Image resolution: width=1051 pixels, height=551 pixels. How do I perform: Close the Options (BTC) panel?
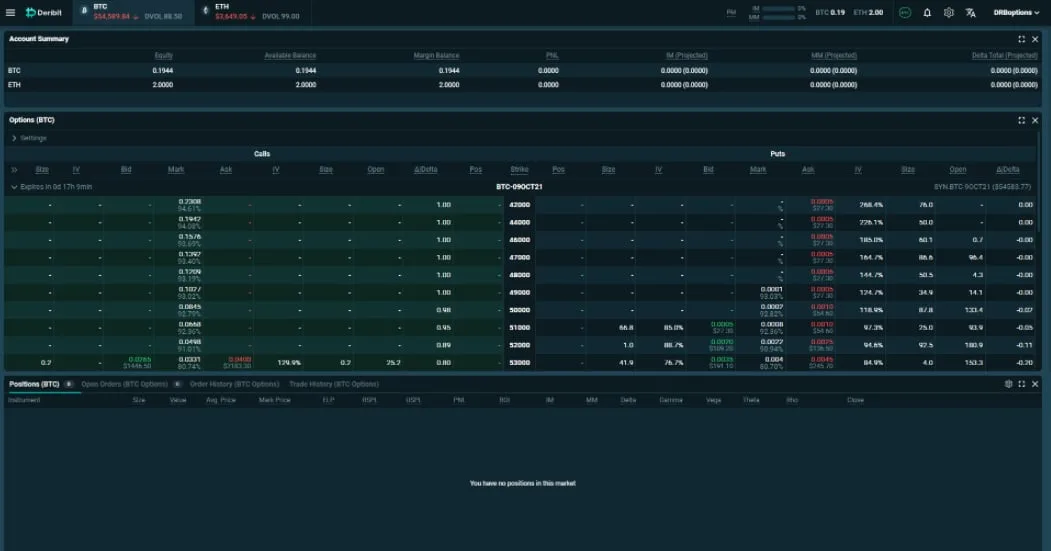click(1035, 121)
